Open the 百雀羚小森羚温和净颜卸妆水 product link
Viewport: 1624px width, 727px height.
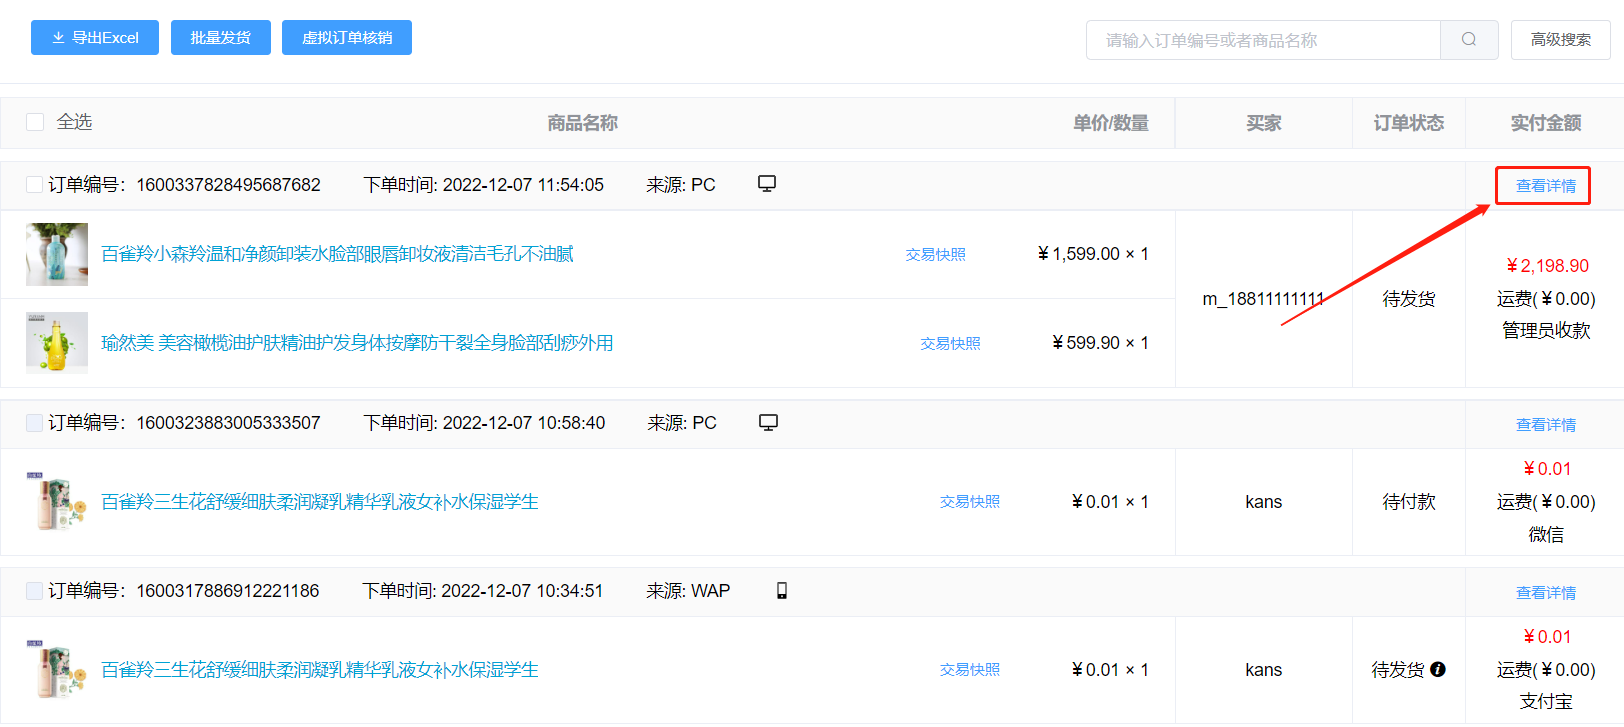click(337, 254)
